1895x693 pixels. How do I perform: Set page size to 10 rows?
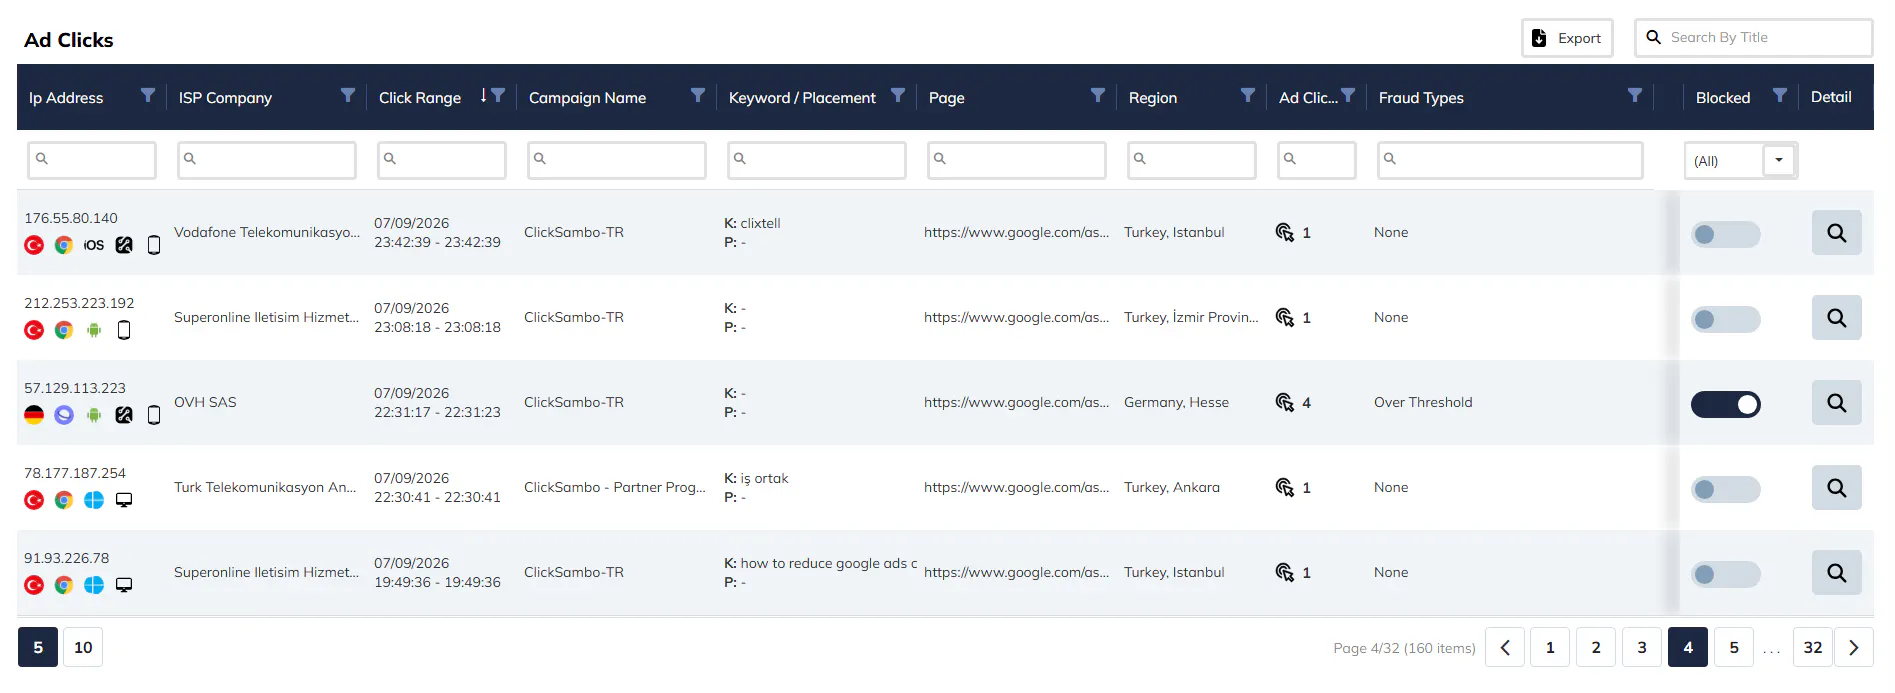[83, 648]
